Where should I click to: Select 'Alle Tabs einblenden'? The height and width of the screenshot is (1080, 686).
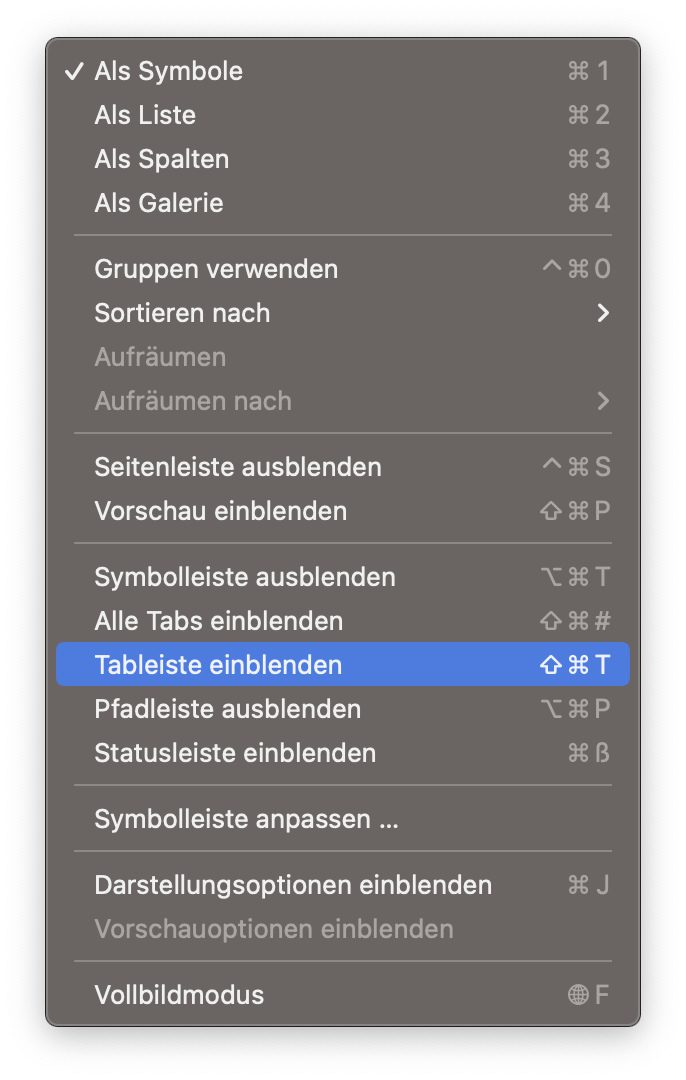pos(218,621)
